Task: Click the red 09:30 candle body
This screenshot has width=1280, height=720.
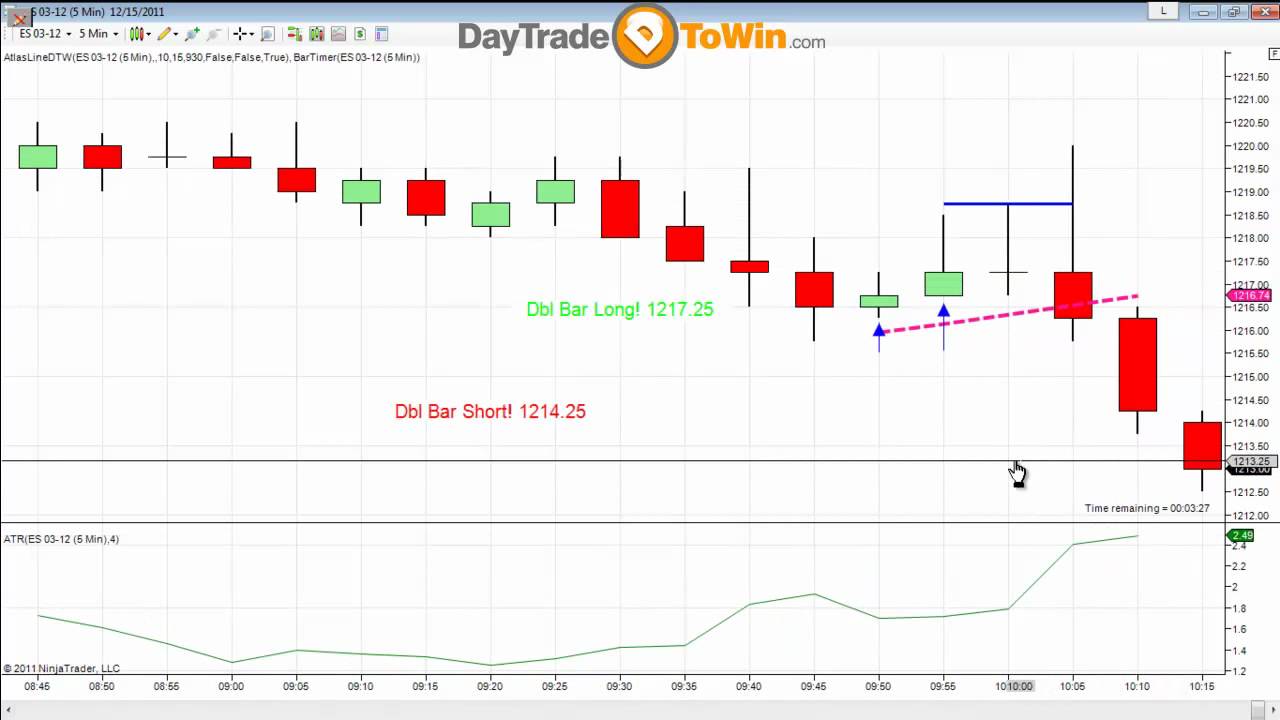Action: coord(620,209)
